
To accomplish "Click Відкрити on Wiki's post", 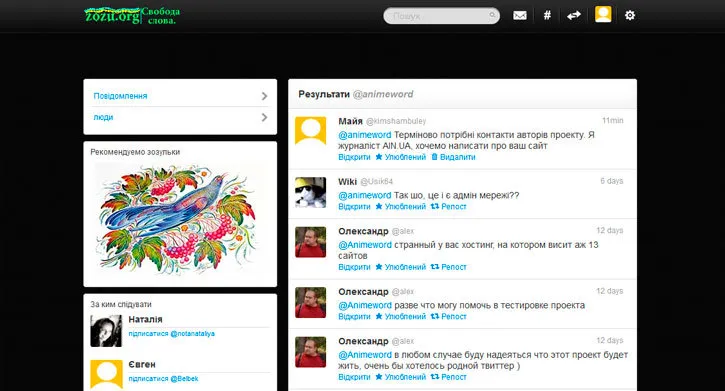I will [x=354, y=207].
